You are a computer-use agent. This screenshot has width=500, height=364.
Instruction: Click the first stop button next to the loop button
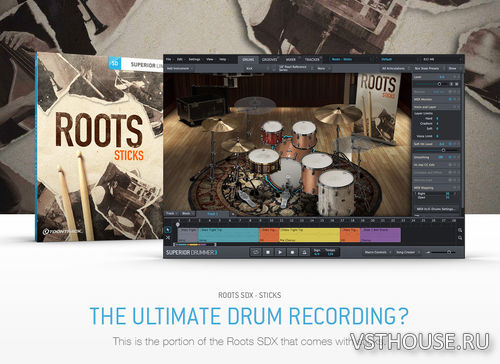click(x=268, y=252)
